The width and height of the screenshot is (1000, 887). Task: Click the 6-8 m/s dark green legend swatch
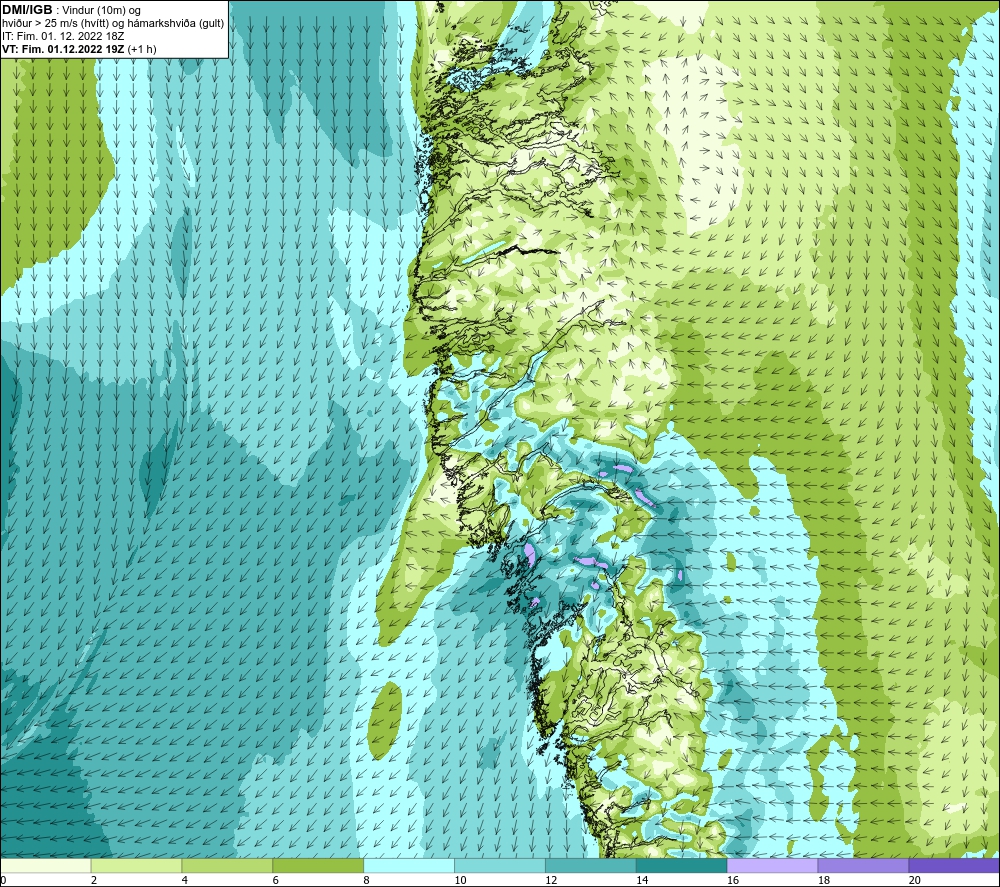click(318, 865)
